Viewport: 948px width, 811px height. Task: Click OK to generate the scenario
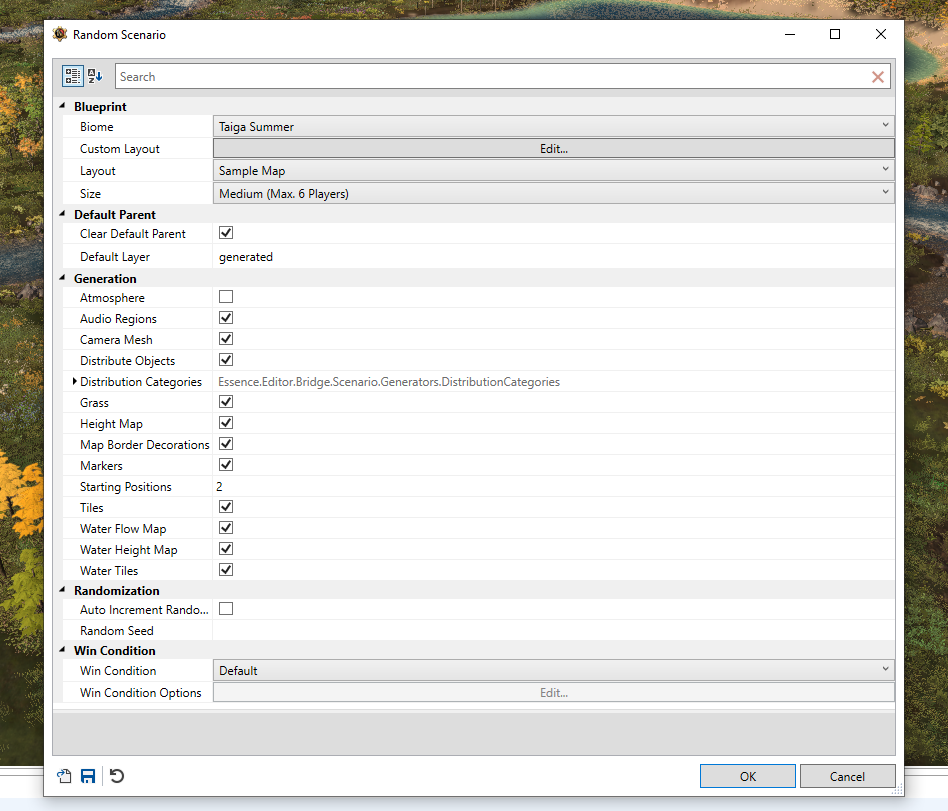click(x=747, y=776)
